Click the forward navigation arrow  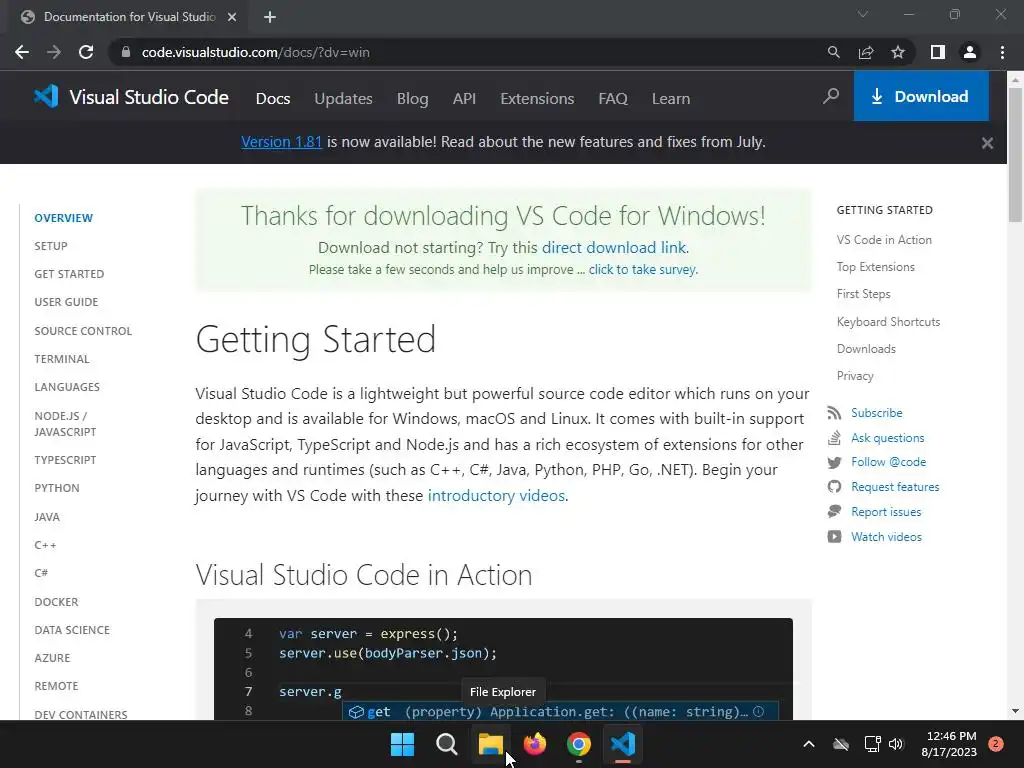pos(54,52)
